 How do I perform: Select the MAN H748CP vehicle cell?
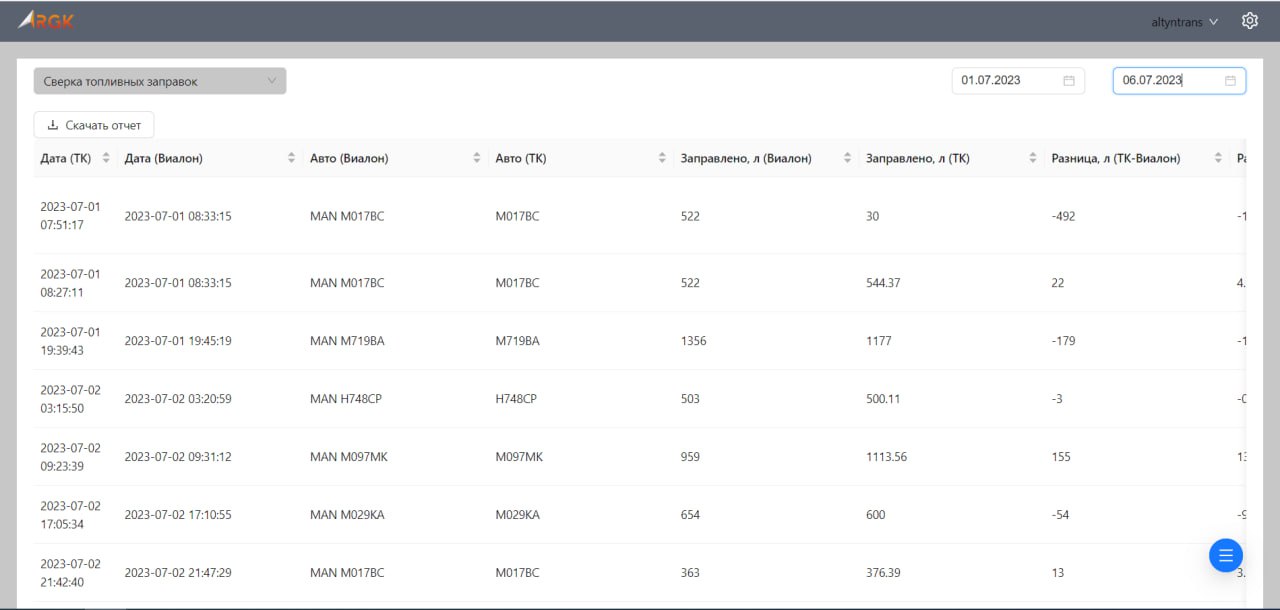(346, 399)
